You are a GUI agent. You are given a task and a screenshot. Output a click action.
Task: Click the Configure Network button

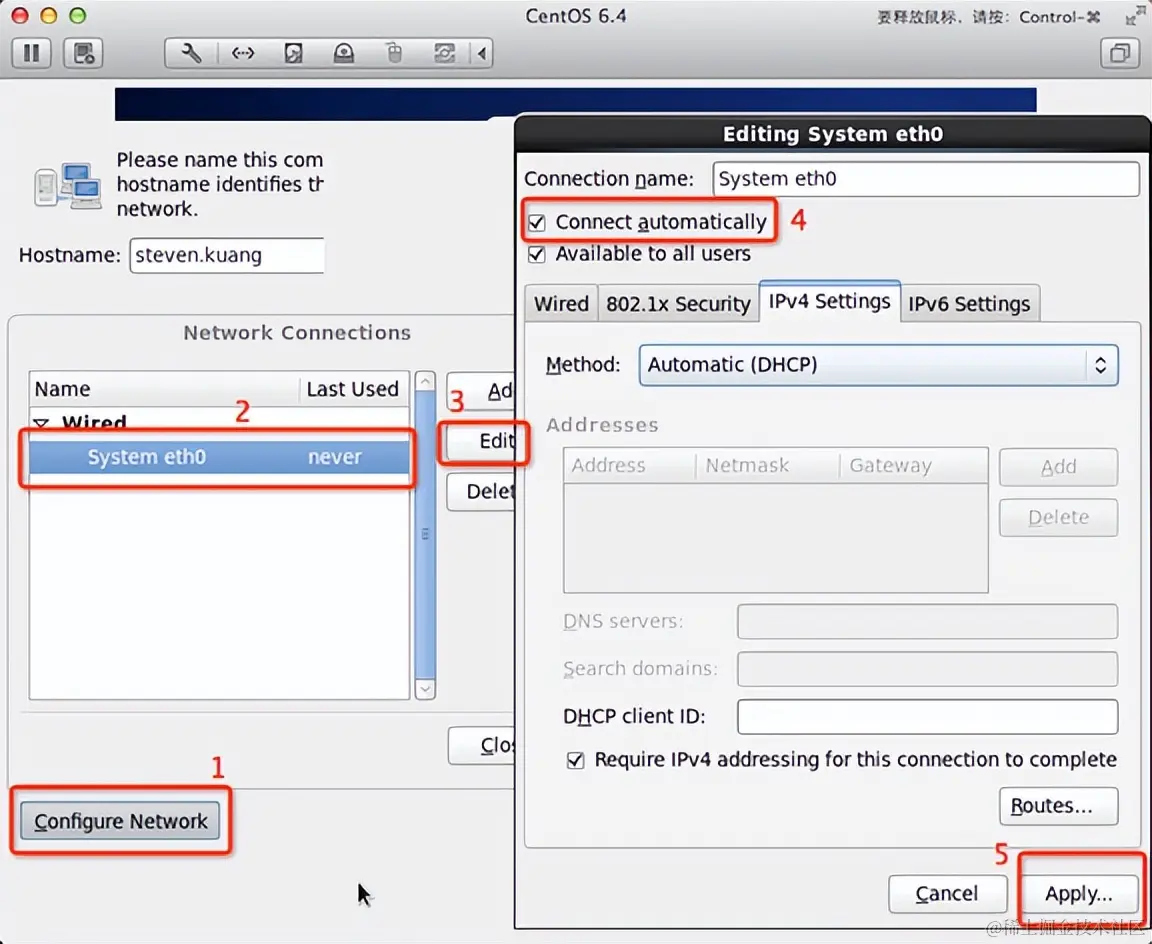(120, 821)
